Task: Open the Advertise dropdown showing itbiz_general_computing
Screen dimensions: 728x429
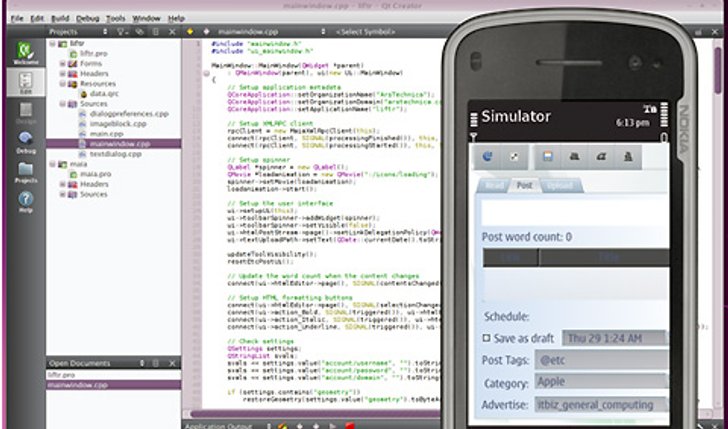Action: point(602,404)
